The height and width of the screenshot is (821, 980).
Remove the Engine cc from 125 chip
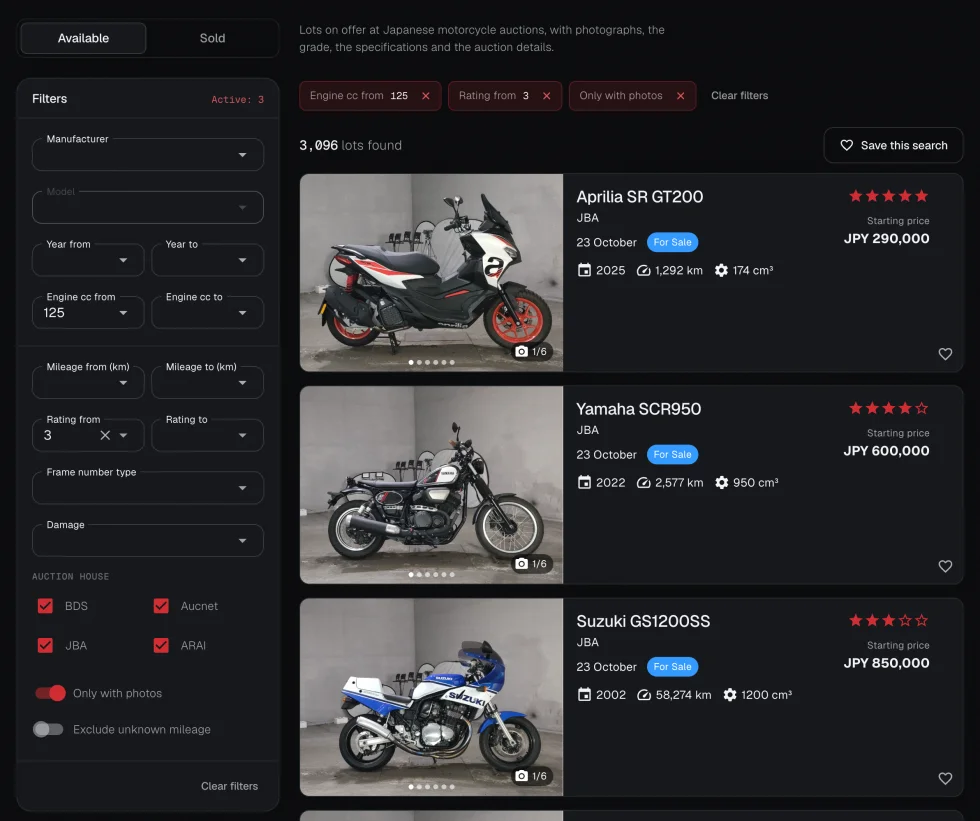426,96
